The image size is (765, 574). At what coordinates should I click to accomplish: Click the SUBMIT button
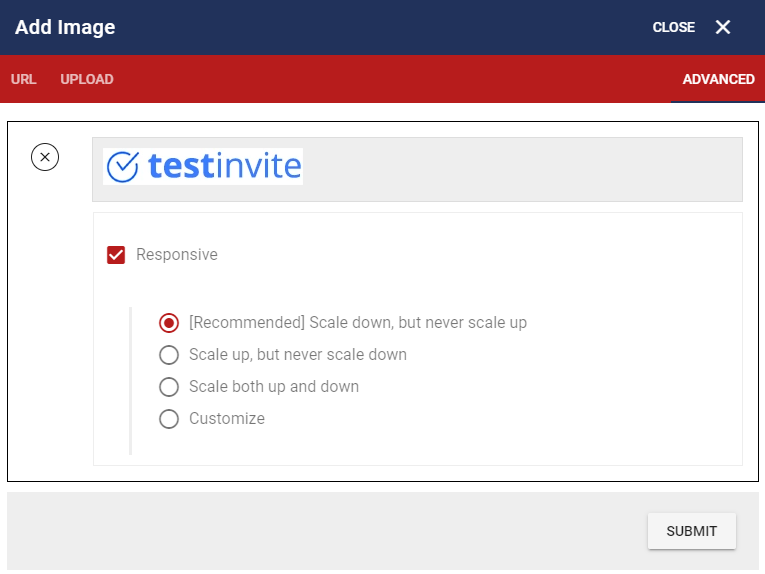(x=691, y=531)
